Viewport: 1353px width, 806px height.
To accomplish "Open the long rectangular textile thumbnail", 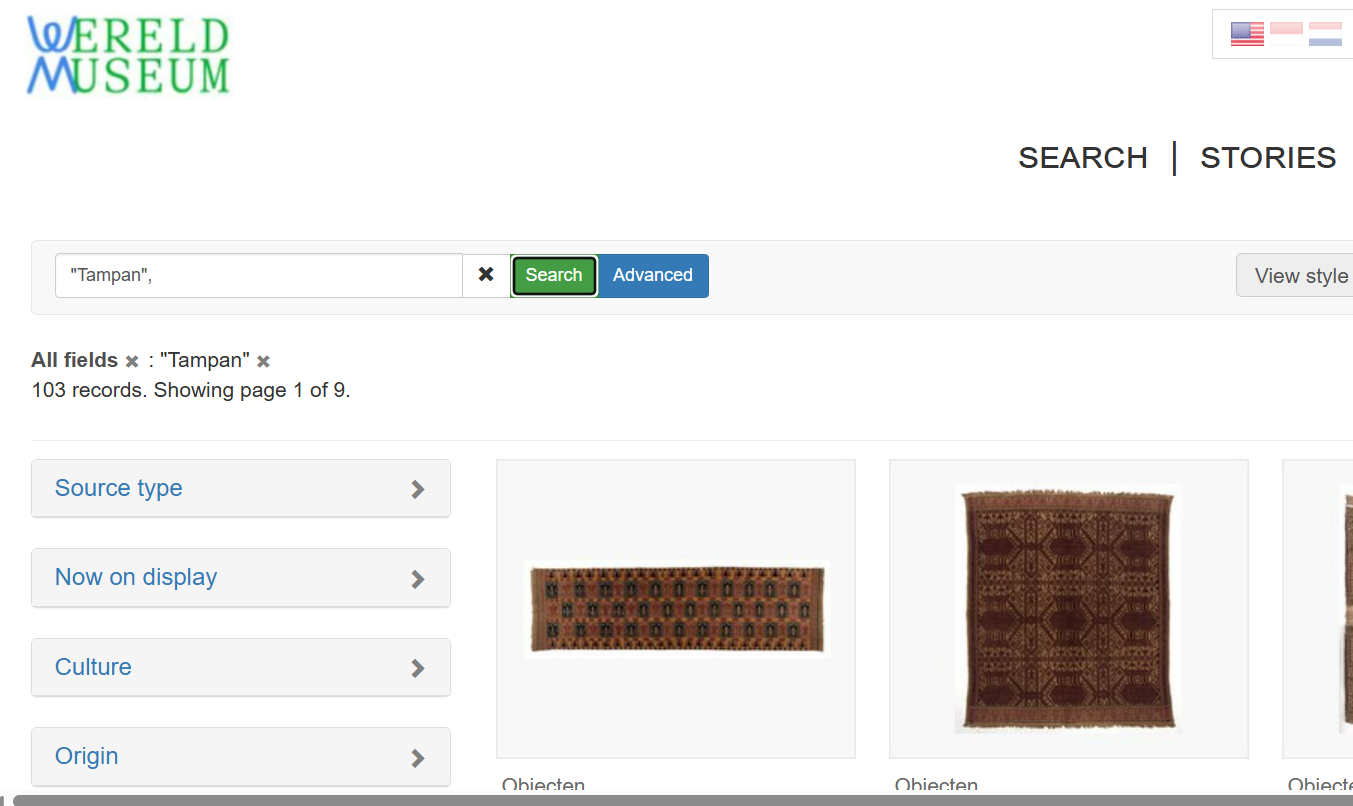I will coord(677,608).
